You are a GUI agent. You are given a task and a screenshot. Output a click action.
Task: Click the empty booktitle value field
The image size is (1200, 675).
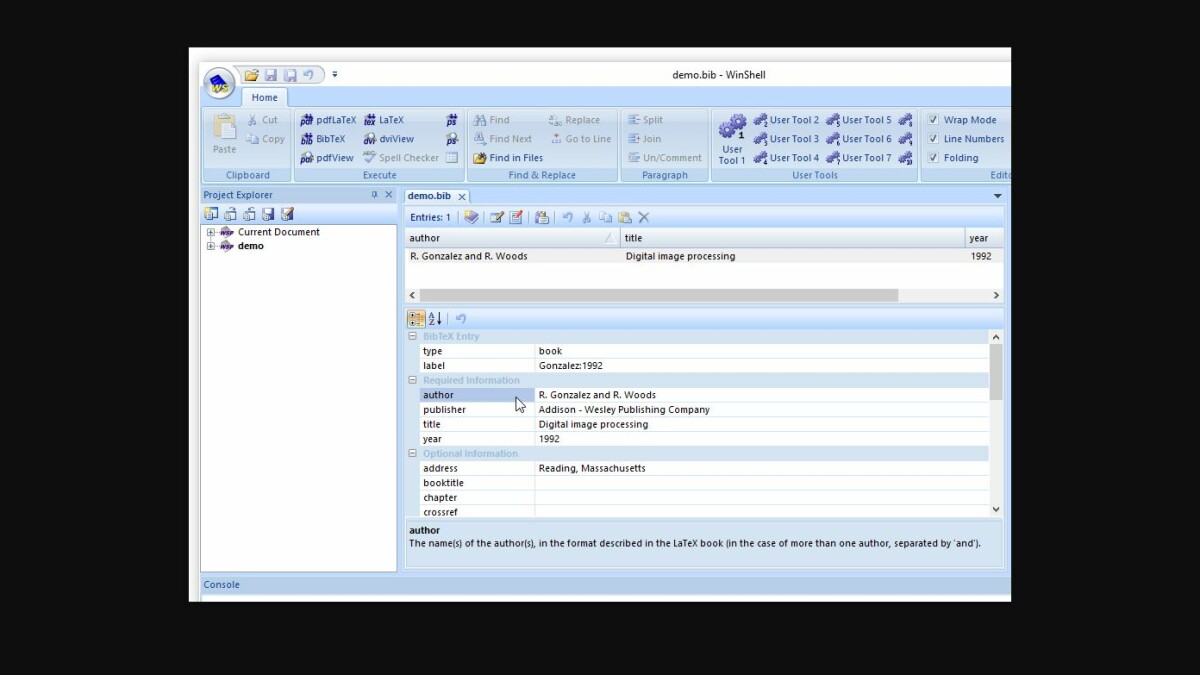(761, 483)
